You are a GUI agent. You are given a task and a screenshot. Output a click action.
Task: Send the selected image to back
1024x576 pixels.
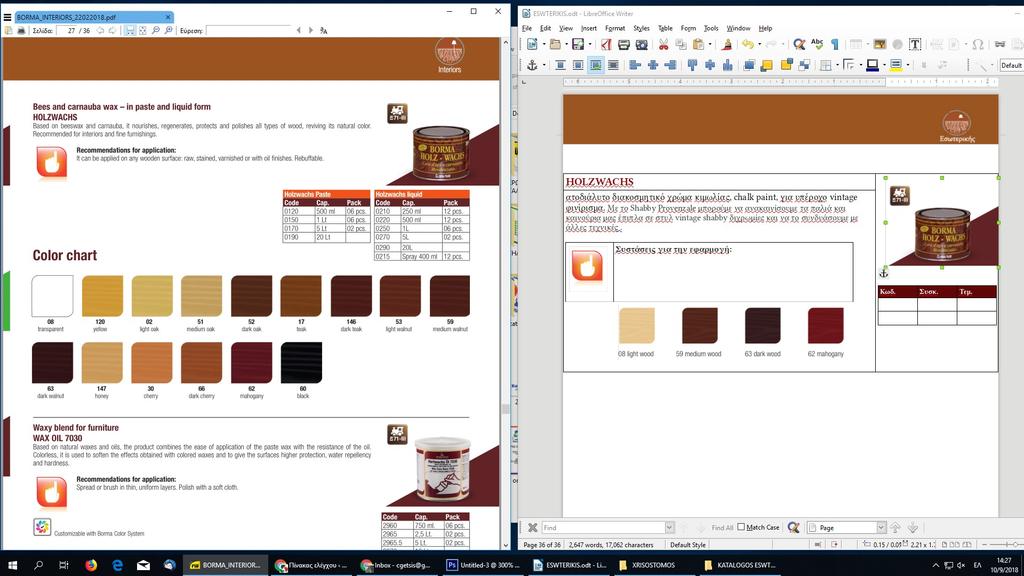click(x=804, y=65)
